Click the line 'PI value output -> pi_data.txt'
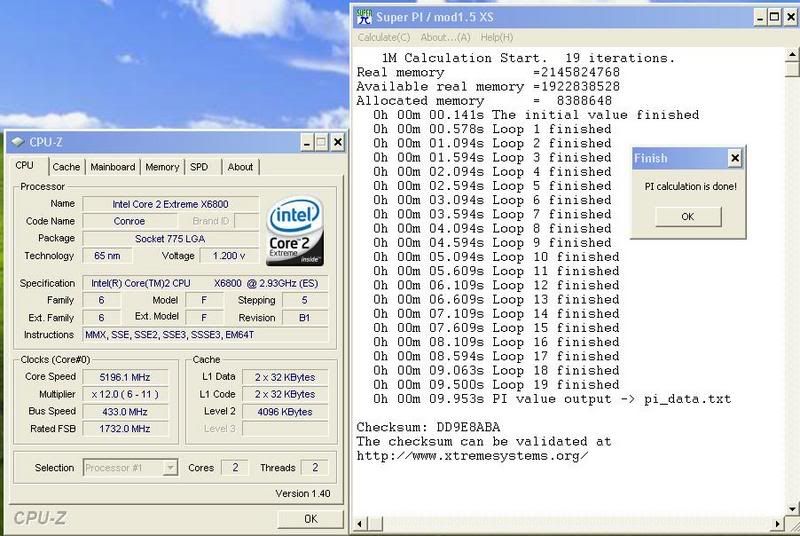 [x=611, y=399]
